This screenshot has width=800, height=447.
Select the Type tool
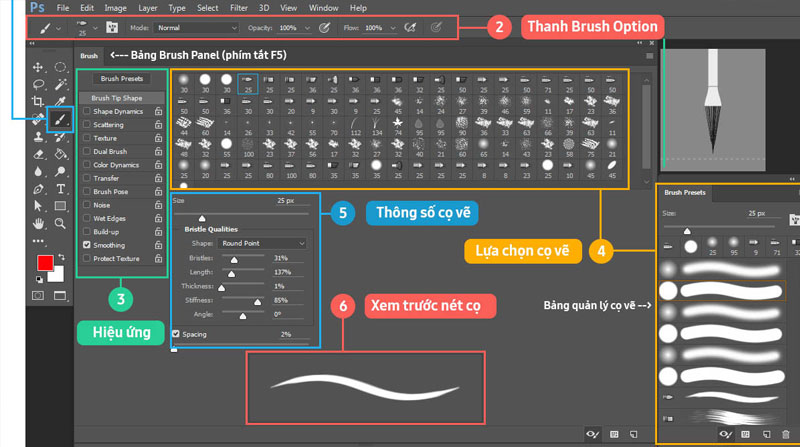tap(60, 189)
